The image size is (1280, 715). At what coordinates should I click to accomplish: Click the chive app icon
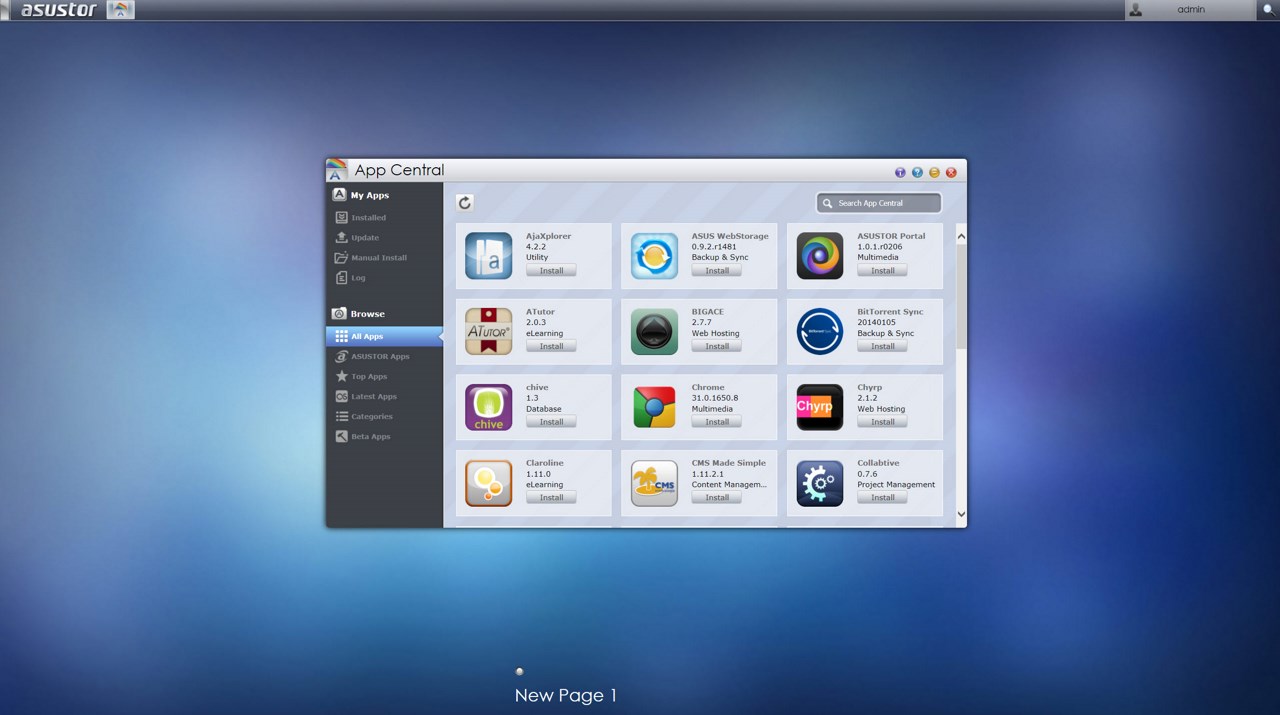click(489, 407)
